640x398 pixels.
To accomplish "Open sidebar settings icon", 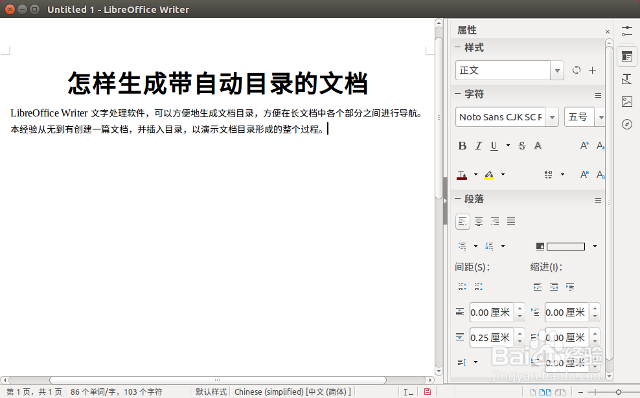I will coord(627,31).
